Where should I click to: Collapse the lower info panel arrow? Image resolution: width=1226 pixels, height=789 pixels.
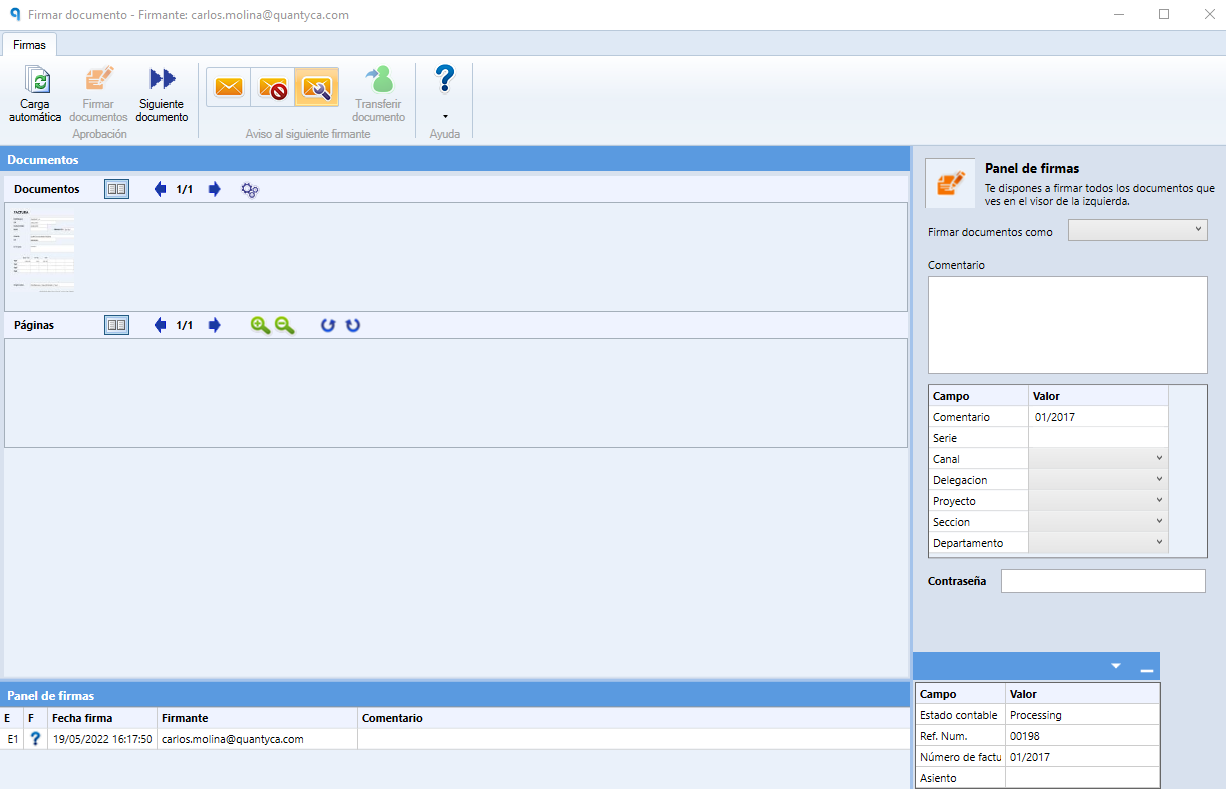1116,666
